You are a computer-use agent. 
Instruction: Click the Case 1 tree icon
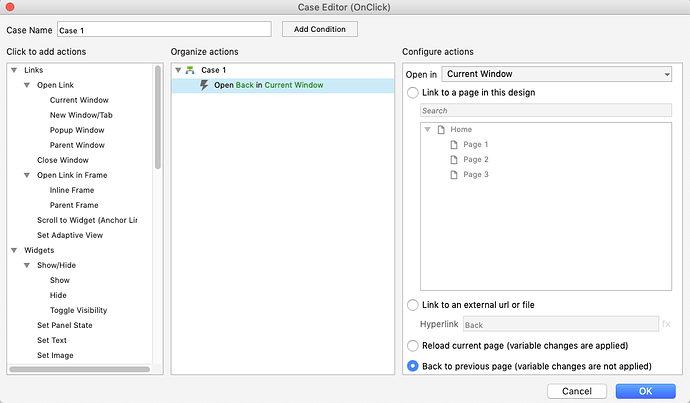[x=190, y=70]
